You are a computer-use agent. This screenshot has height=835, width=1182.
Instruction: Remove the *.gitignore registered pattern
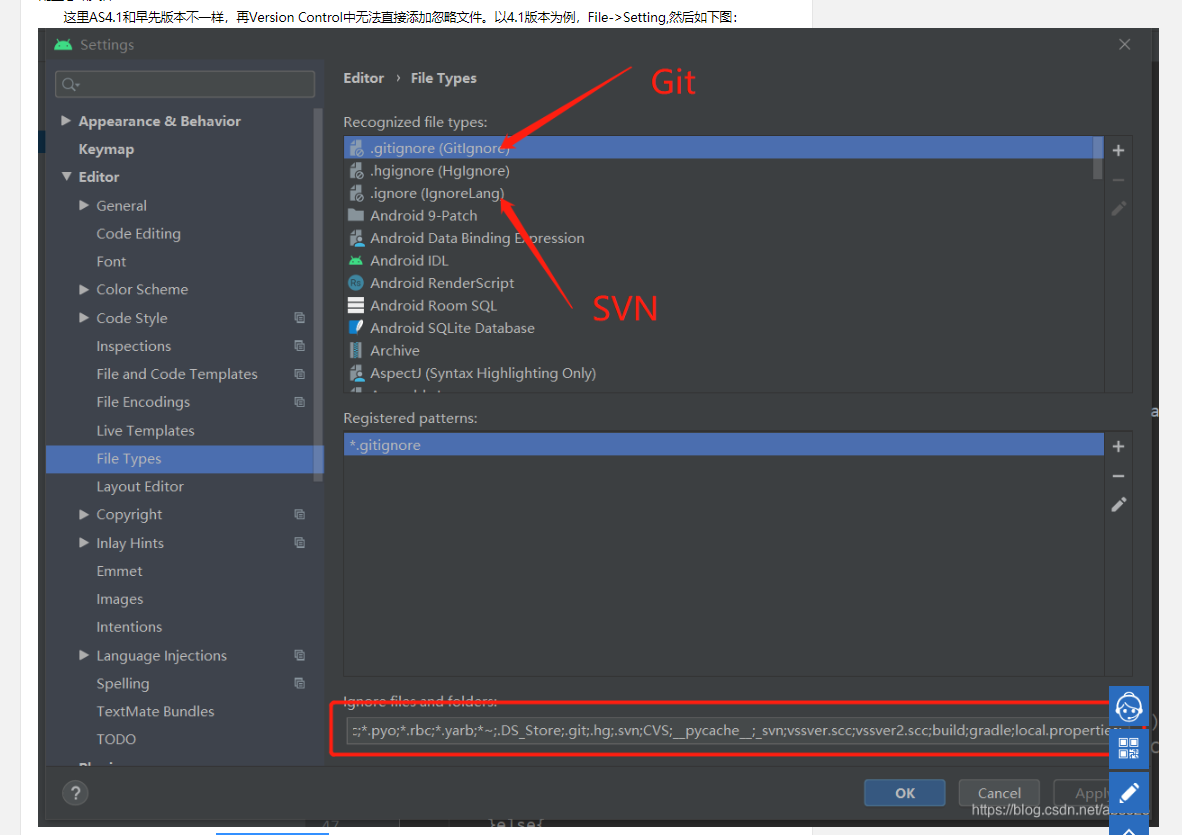click(x=1117, y=475)
